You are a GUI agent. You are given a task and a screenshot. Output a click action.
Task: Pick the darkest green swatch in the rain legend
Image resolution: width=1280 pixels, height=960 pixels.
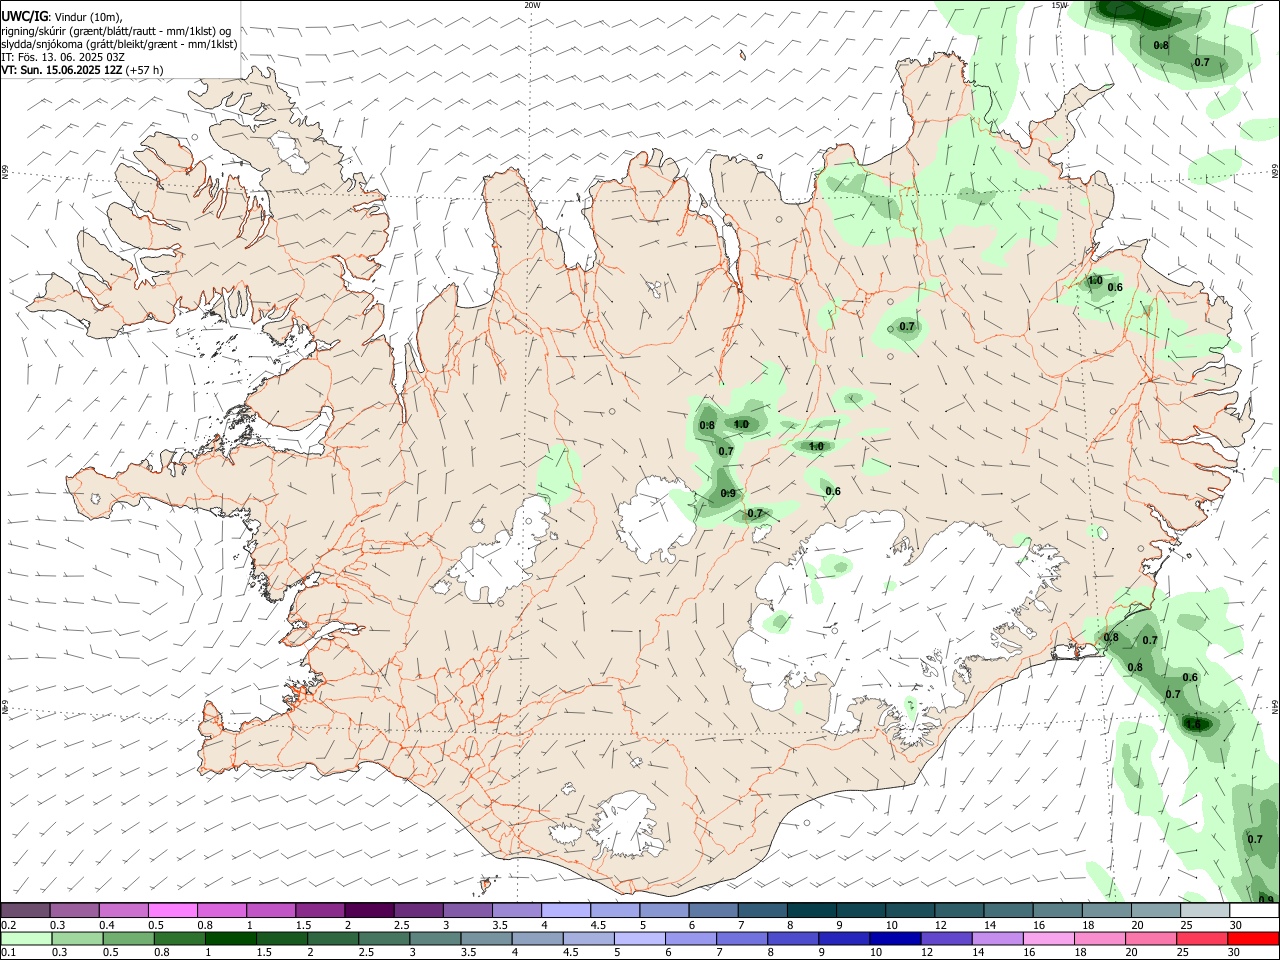point(230,938)
